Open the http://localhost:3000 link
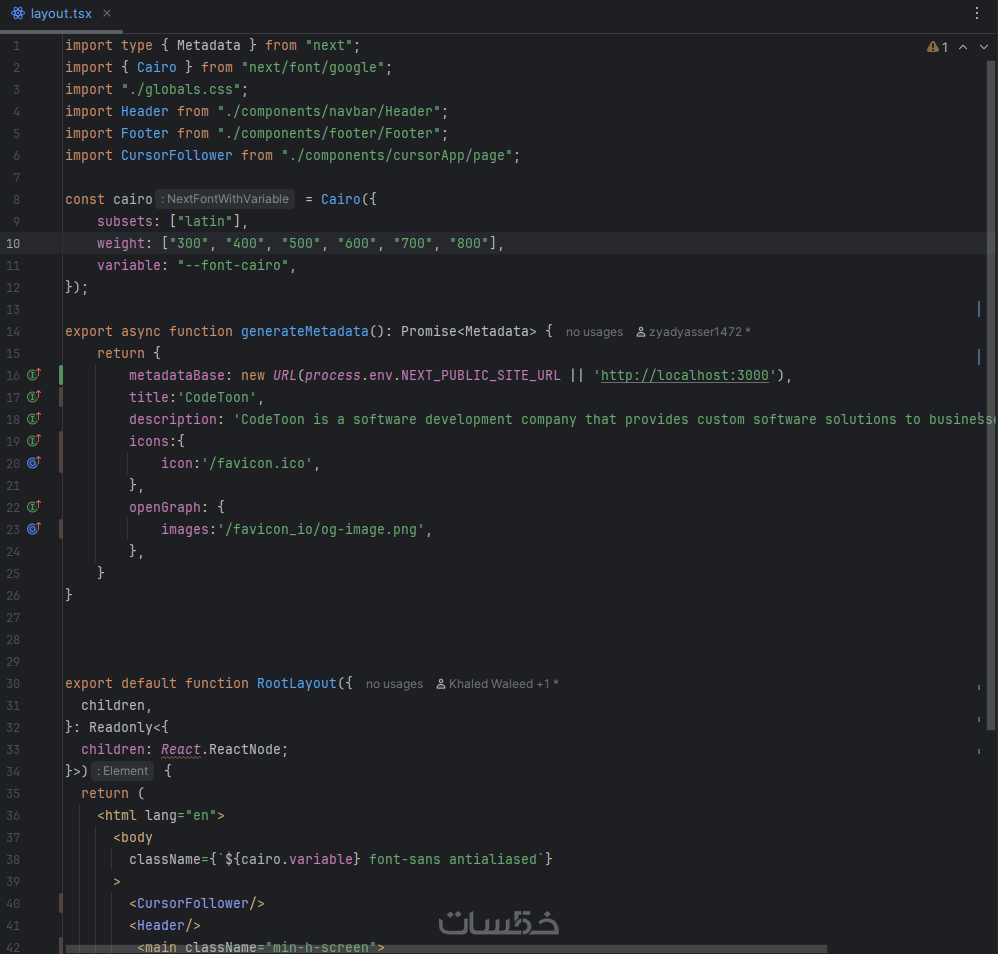Viewport: 998px width, 954px height. pyautogui.click(x=685, y=375)
